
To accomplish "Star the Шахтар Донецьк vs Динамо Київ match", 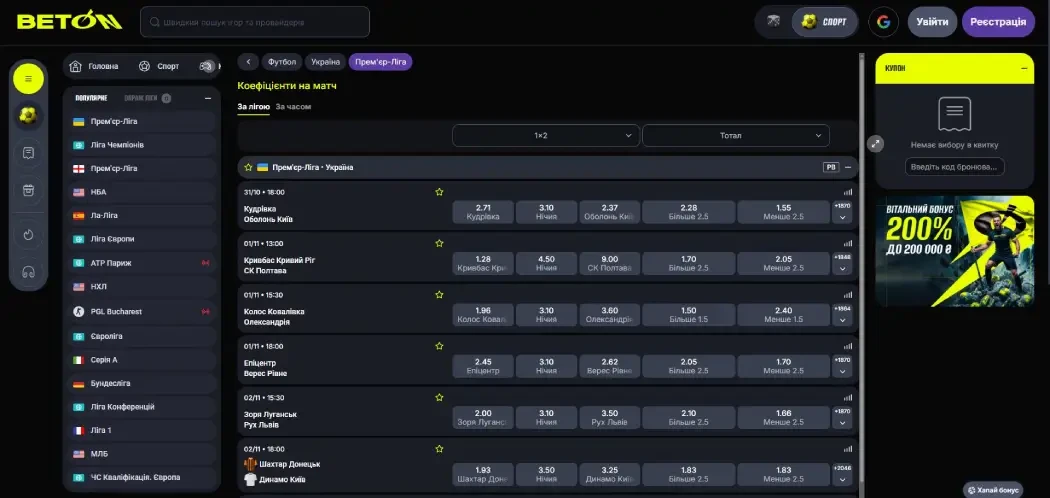I will [x=438, y=448].
